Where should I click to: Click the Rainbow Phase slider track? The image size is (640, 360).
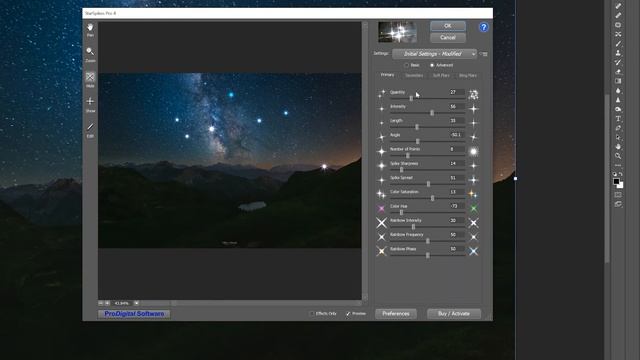coord(427,255)
